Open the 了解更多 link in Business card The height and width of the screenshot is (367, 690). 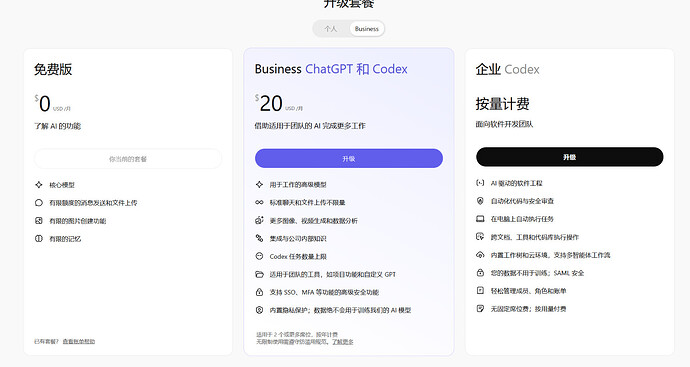point(343,342)
